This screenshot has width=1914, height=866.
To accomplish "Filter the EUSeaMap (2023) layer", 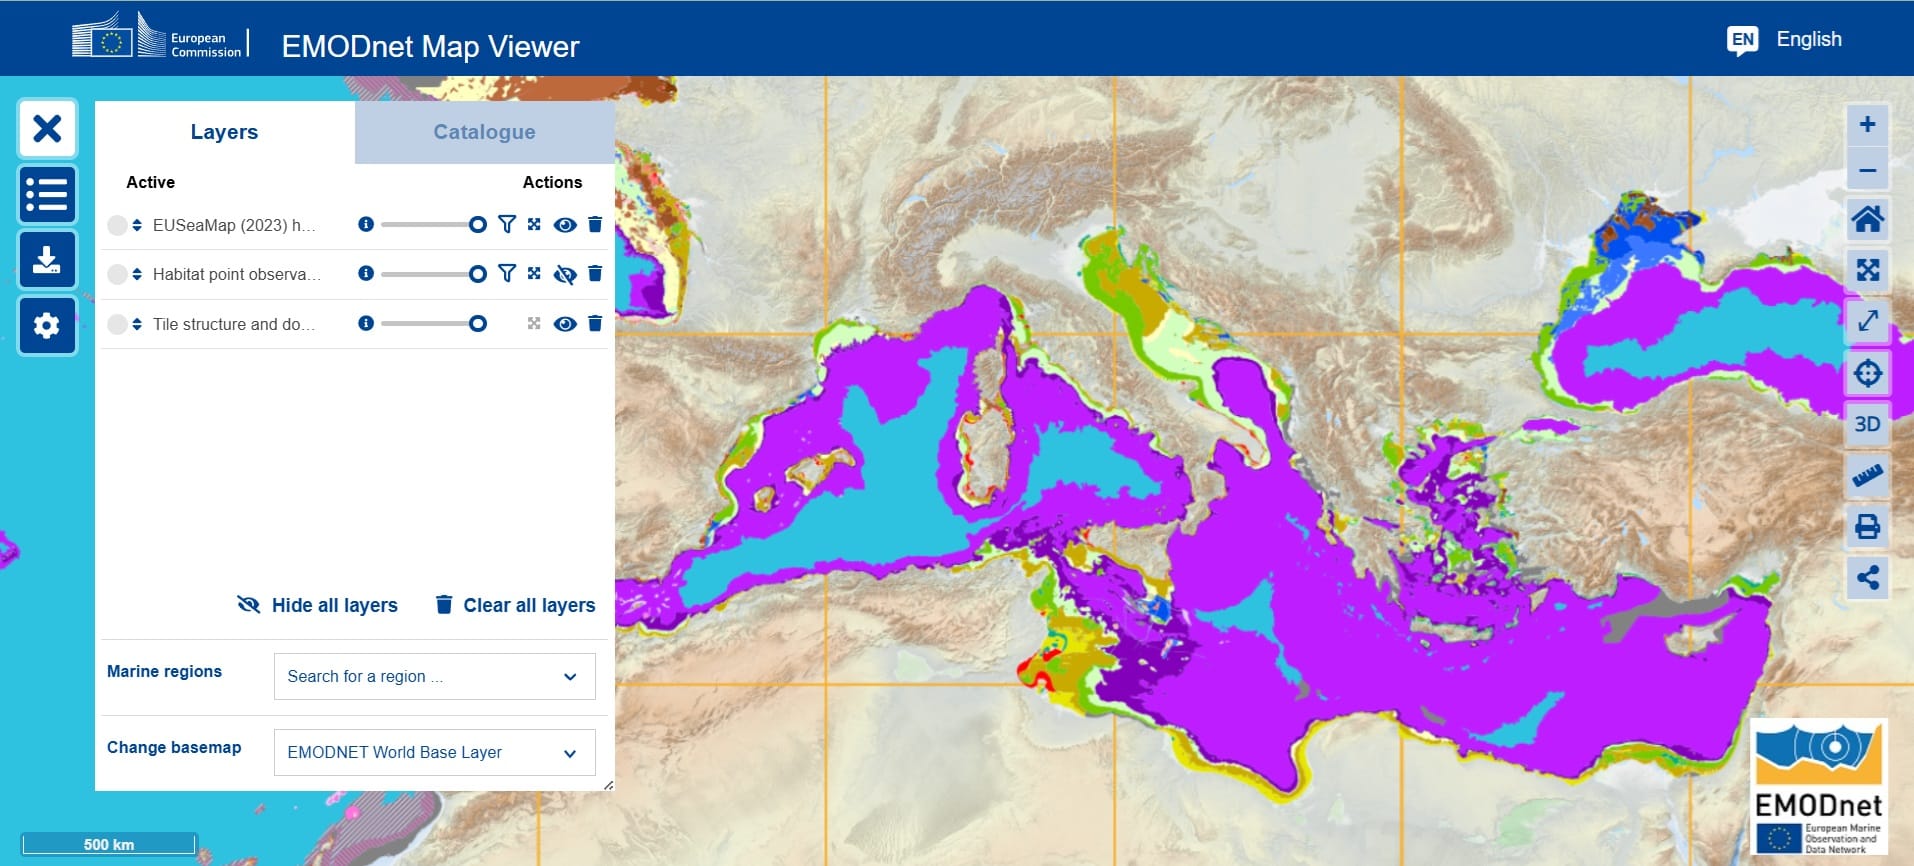I will [x=507, y=224].
